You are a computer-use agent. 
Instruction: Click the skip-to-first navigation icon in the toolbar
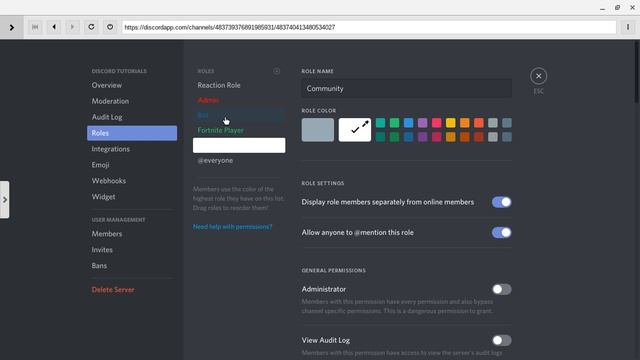click(x=35, y=27)
